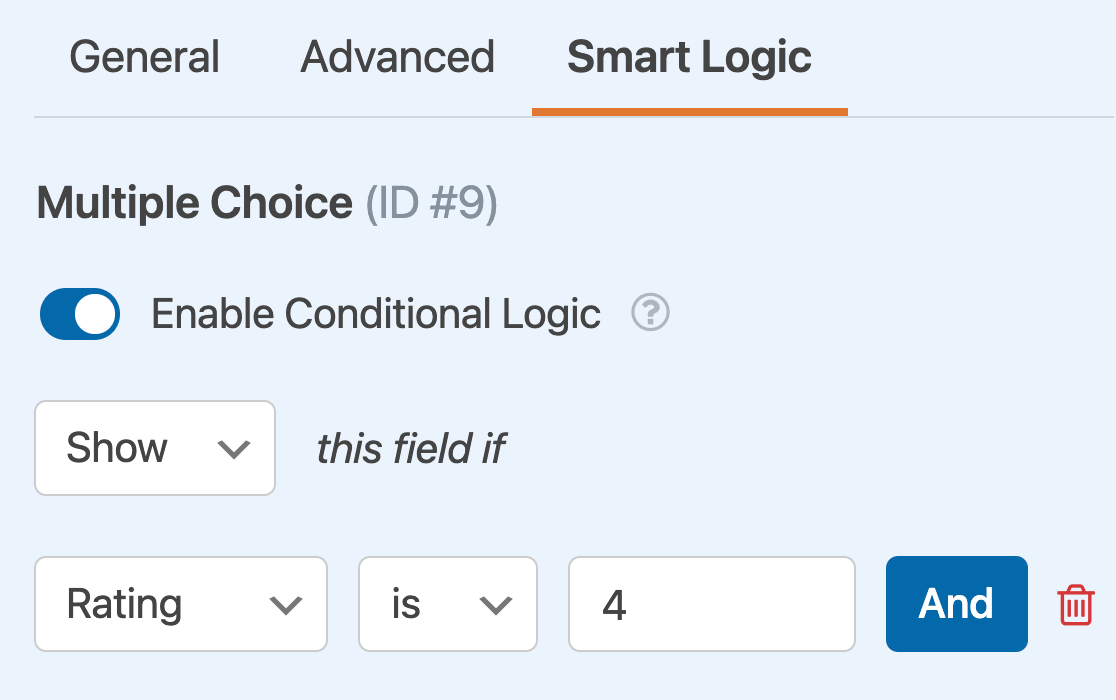1116x700 pixels.
Task: Click the '(ID #9)' field identifier text
Action: click(431, 204)
